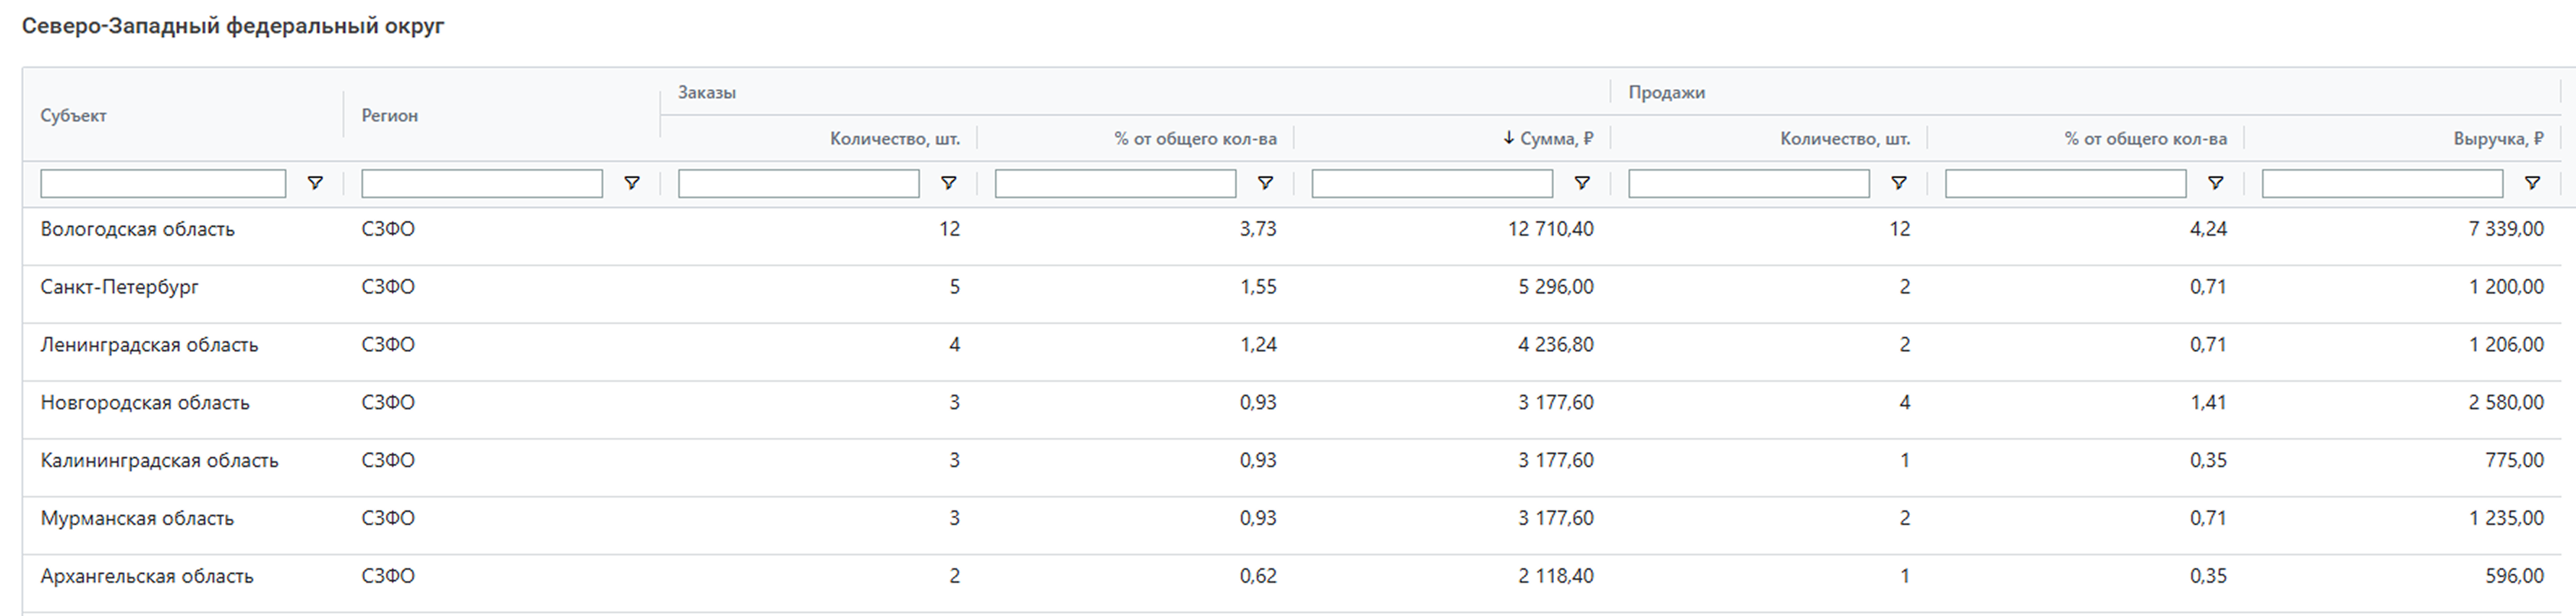The image size is (2576, 616).
Task: Click the orders Количество, шт. header
Action: pyautogui.click(x=894, y=139)
